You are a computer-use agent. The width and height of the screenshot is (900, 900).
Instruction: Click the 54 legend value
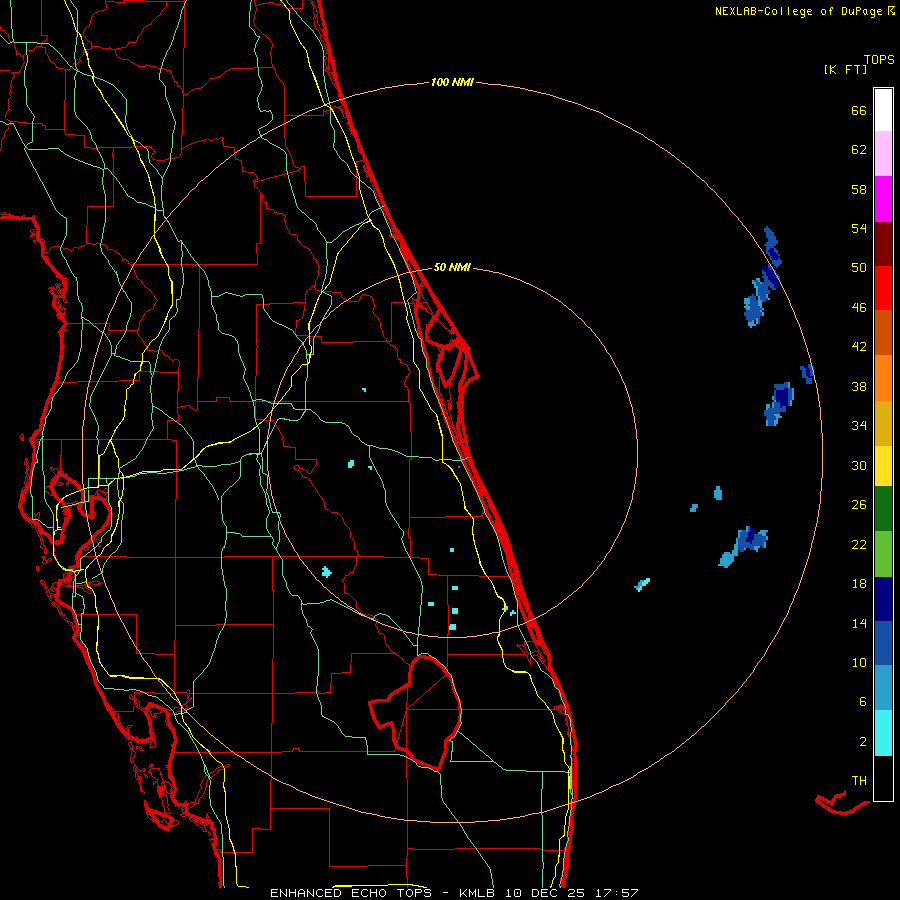coord(859,228)
